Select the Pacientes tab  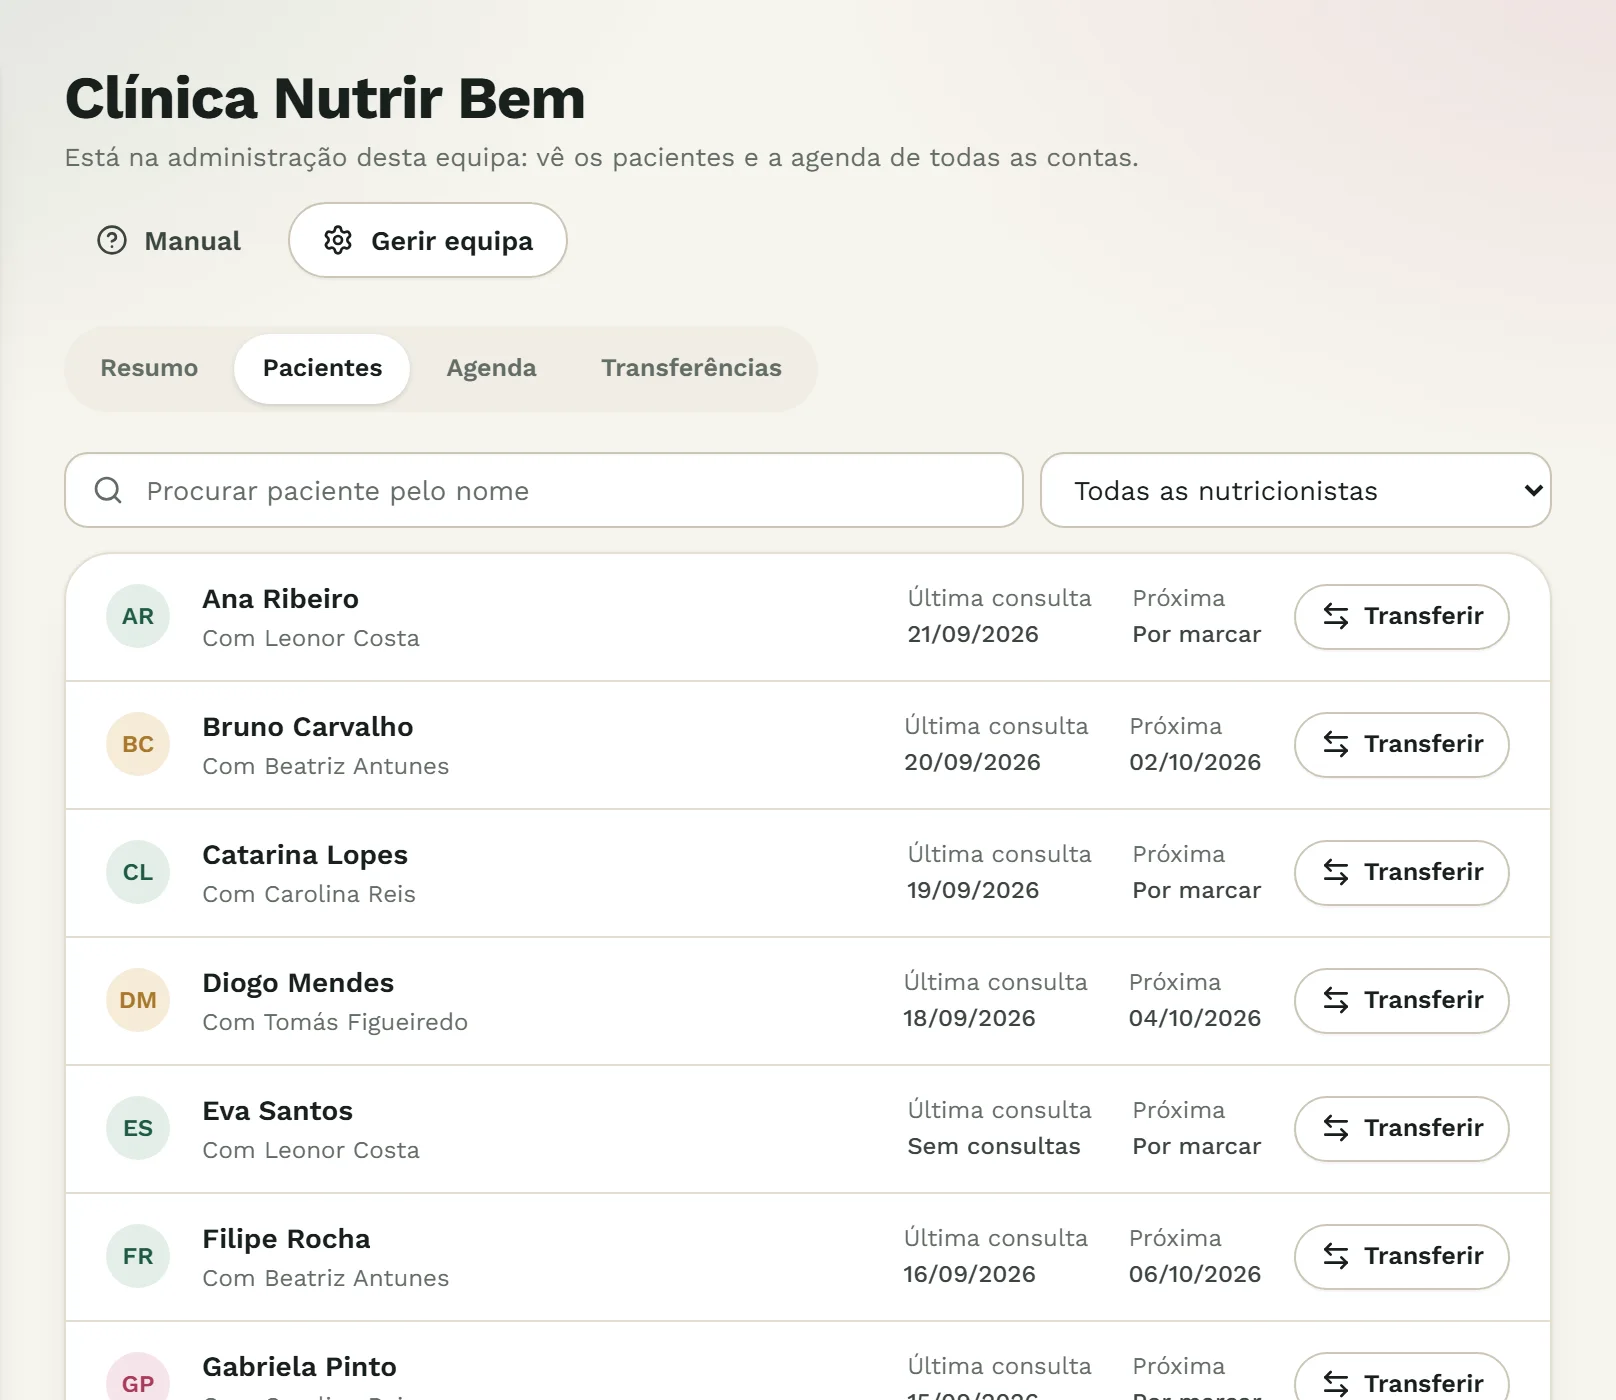pyautogui.click(x=322, y=368)
